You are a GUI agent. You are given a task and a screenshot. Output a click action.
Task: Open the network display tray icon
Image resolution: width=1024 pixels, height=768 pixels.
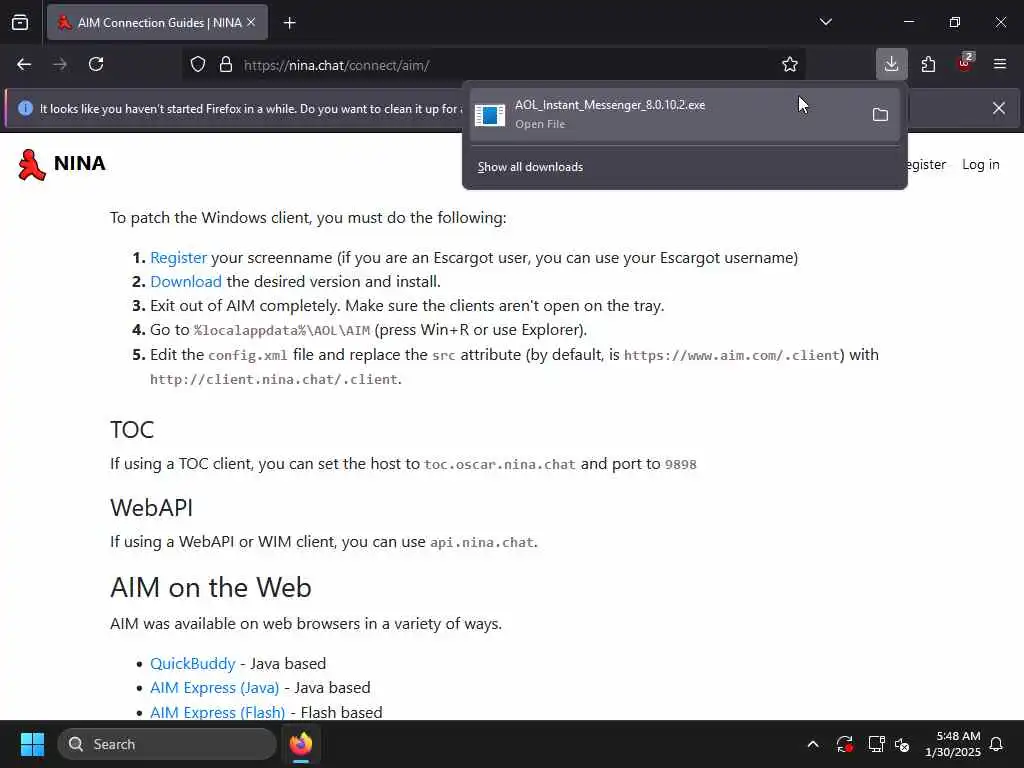[x=876, y=744]
